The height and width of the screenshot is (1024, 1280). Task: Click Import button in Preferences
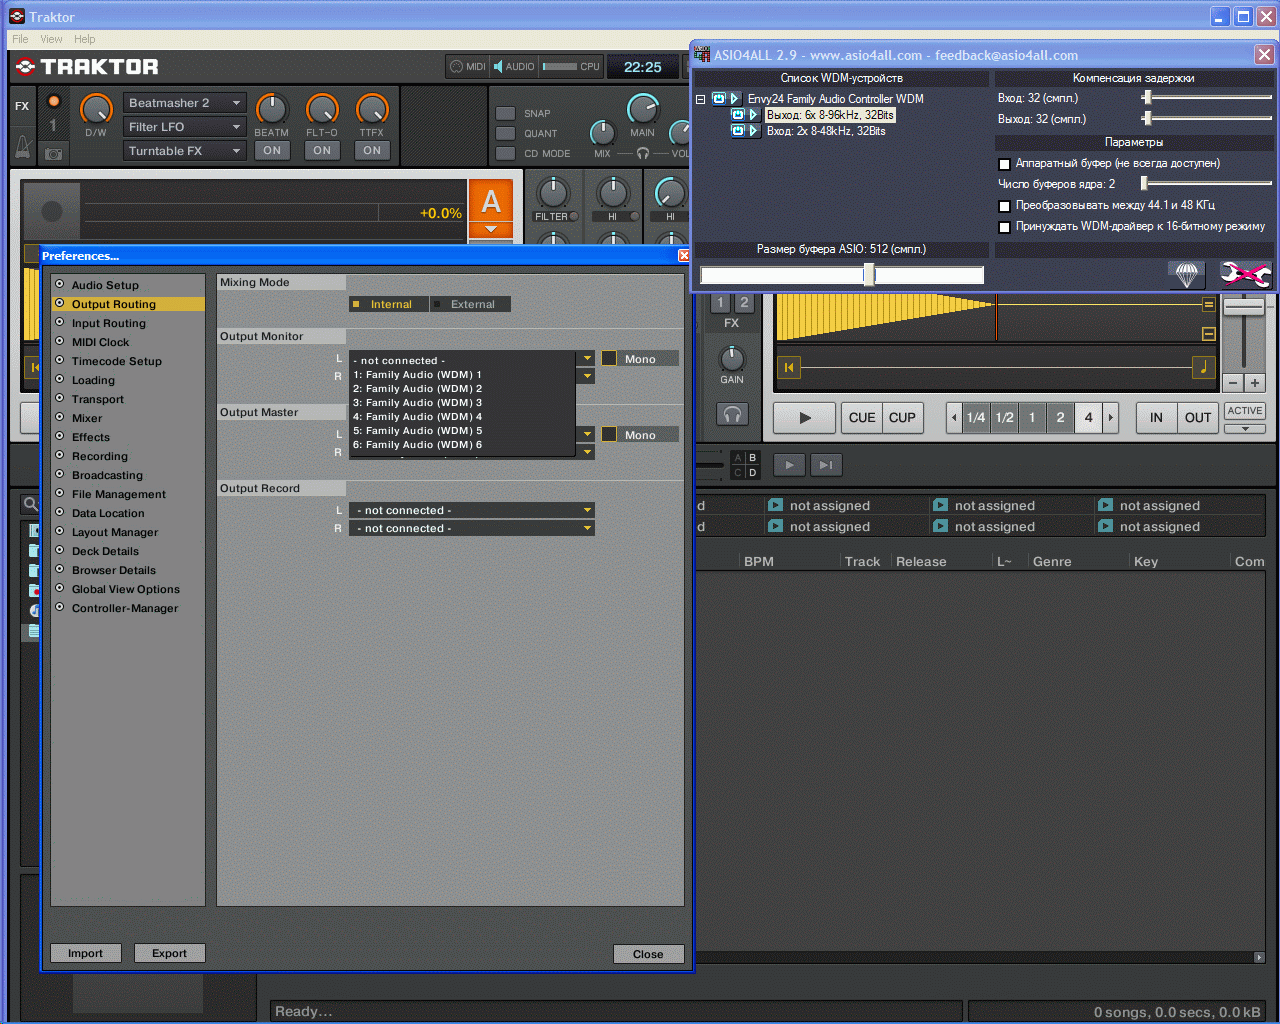(85, 953)
